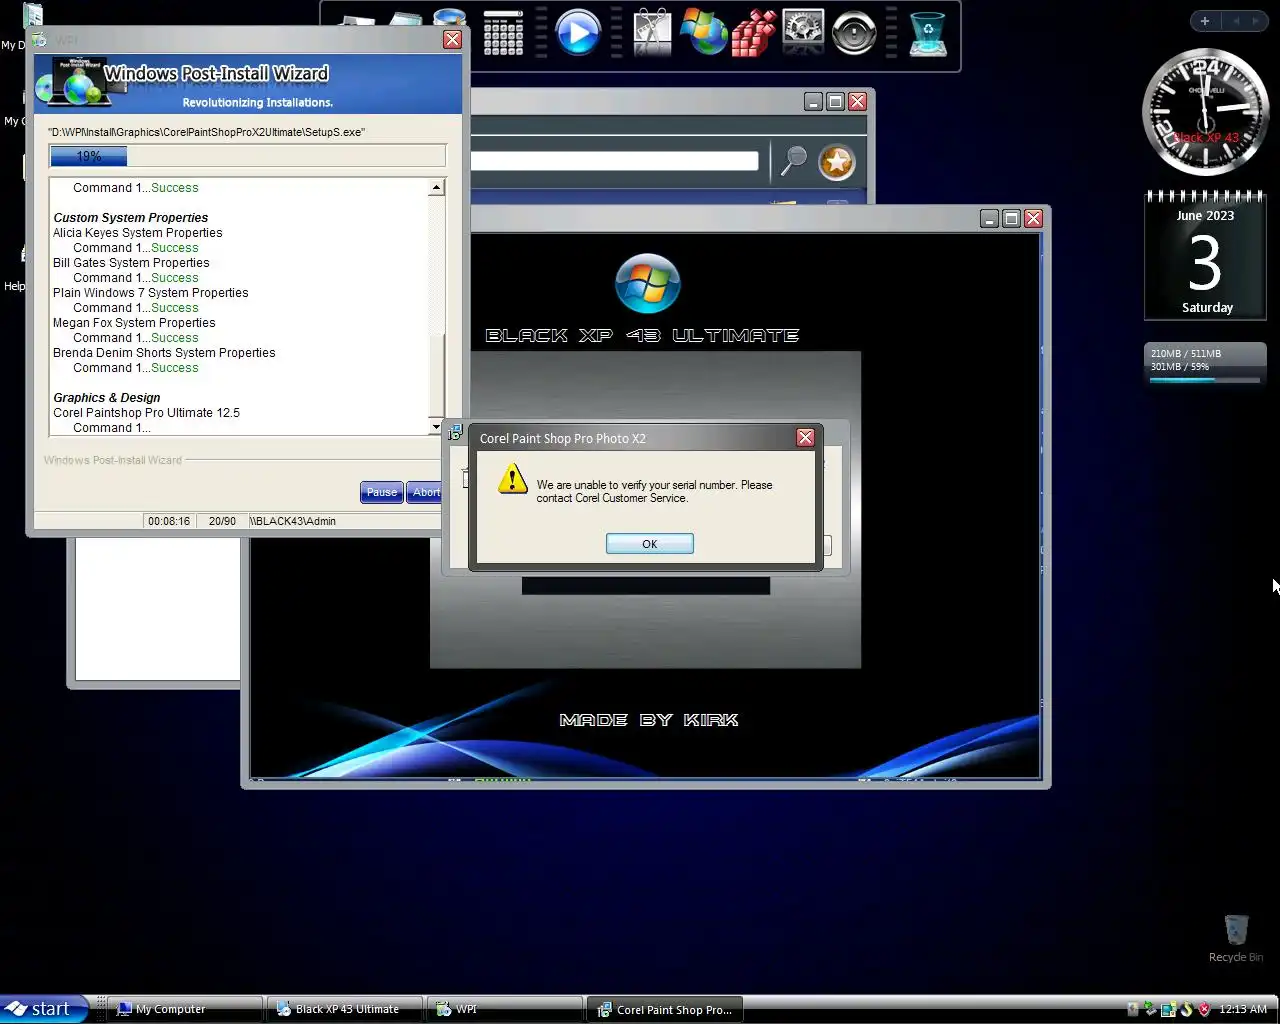Image resolution: width=1280 pixels, height=1024 pixels.
Task: Open the calculator icon in top dock
Action: [503, 33]
